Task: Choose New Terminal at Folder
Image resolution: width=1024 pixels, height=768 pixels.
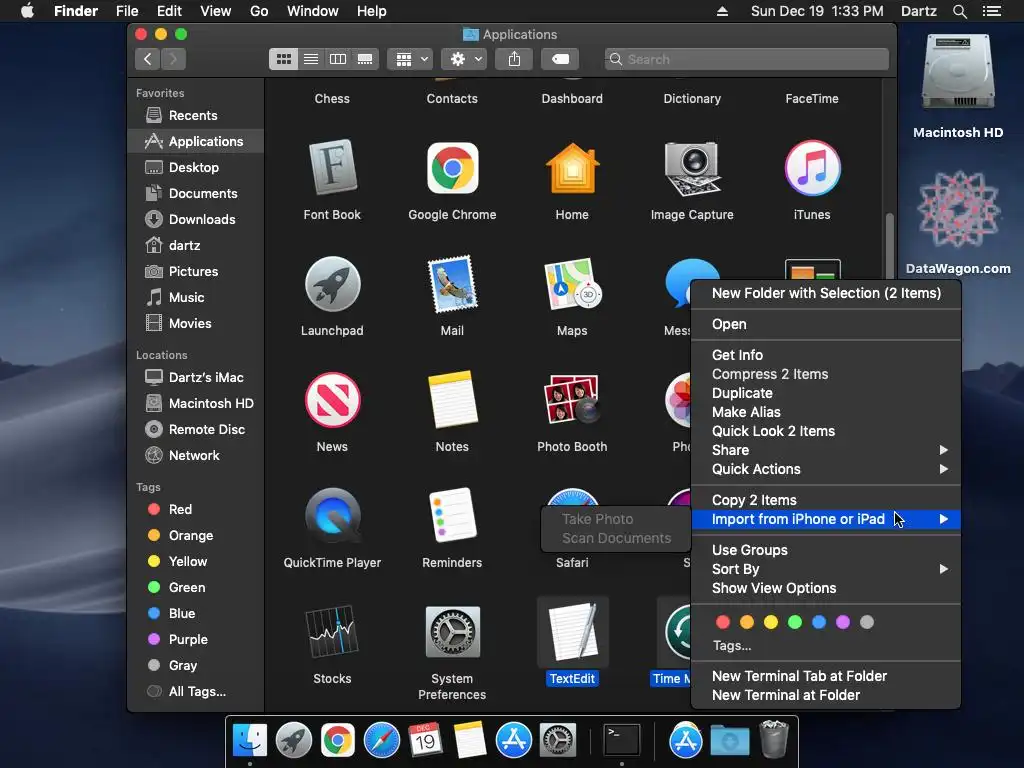Action: [x=826, y=696]
